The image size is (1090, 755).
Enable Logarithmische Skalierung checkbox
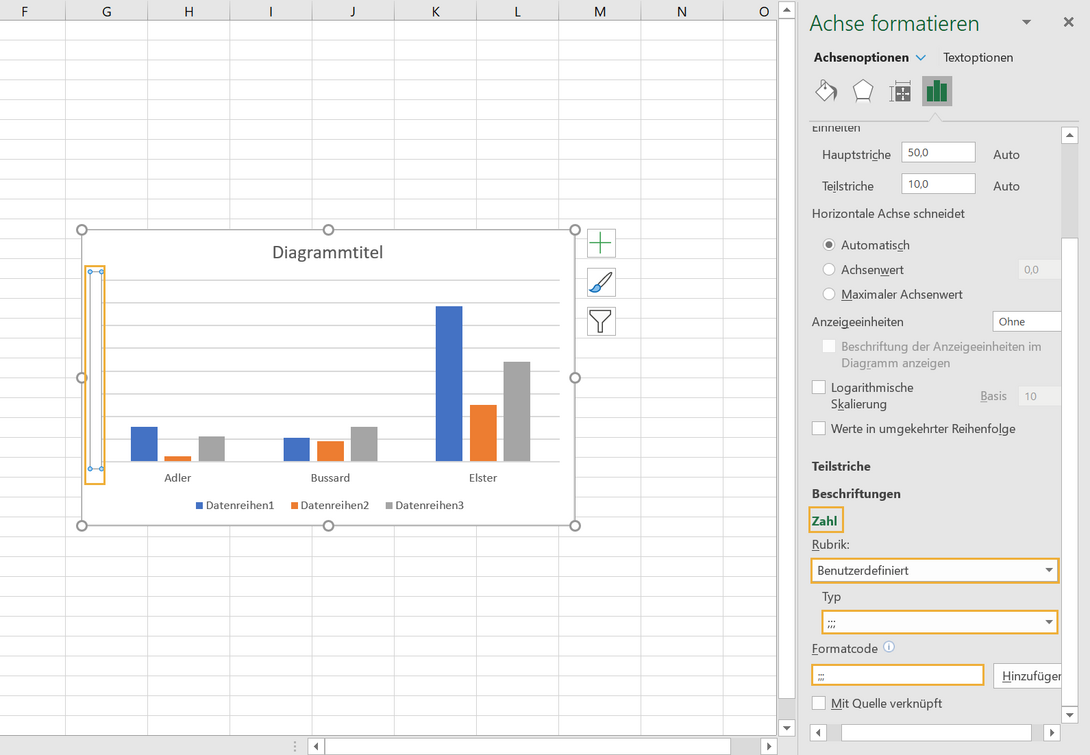pyautogui.click(x=819, y=388)
